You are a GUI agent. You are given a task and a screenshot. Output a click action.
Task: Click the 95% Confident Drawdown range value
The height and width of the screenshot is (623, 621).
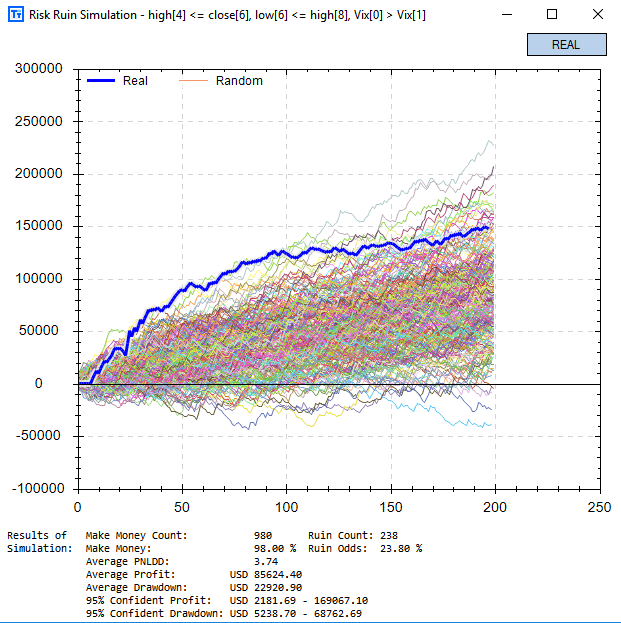(296, 613)
